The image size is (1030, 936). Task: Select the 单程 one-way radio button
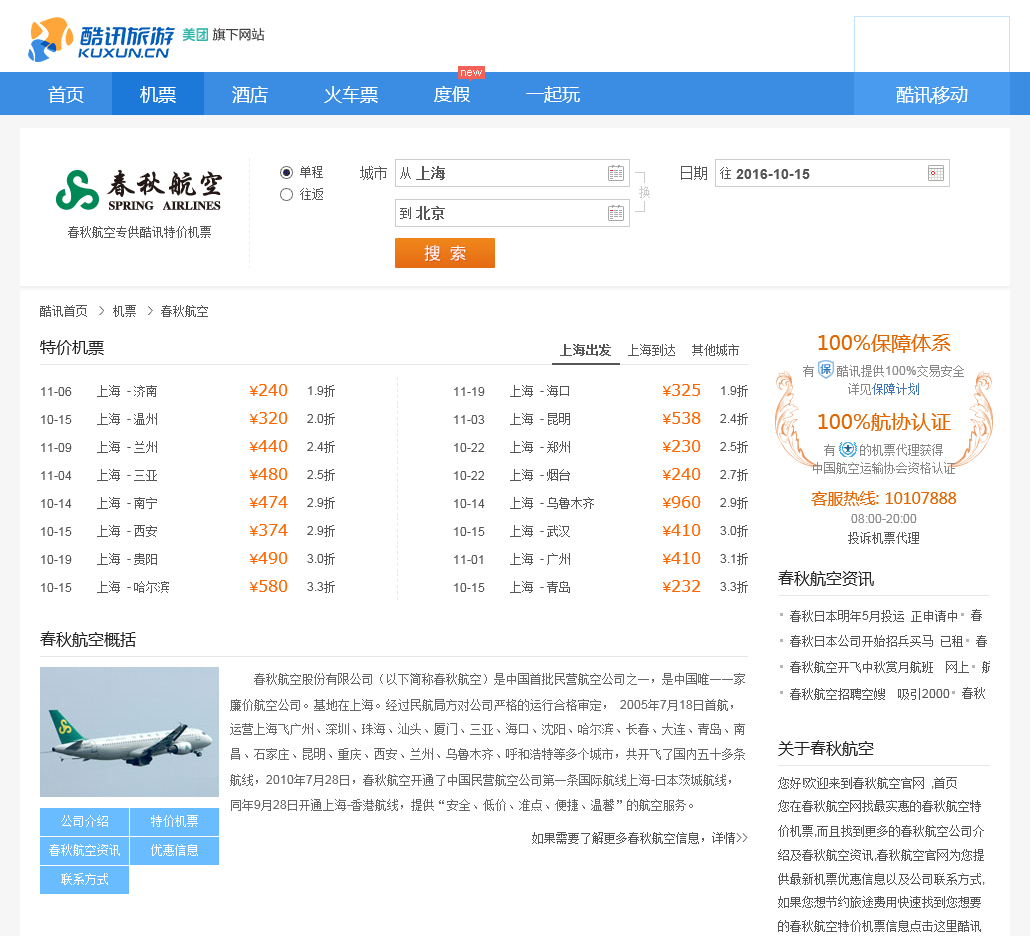286,172
